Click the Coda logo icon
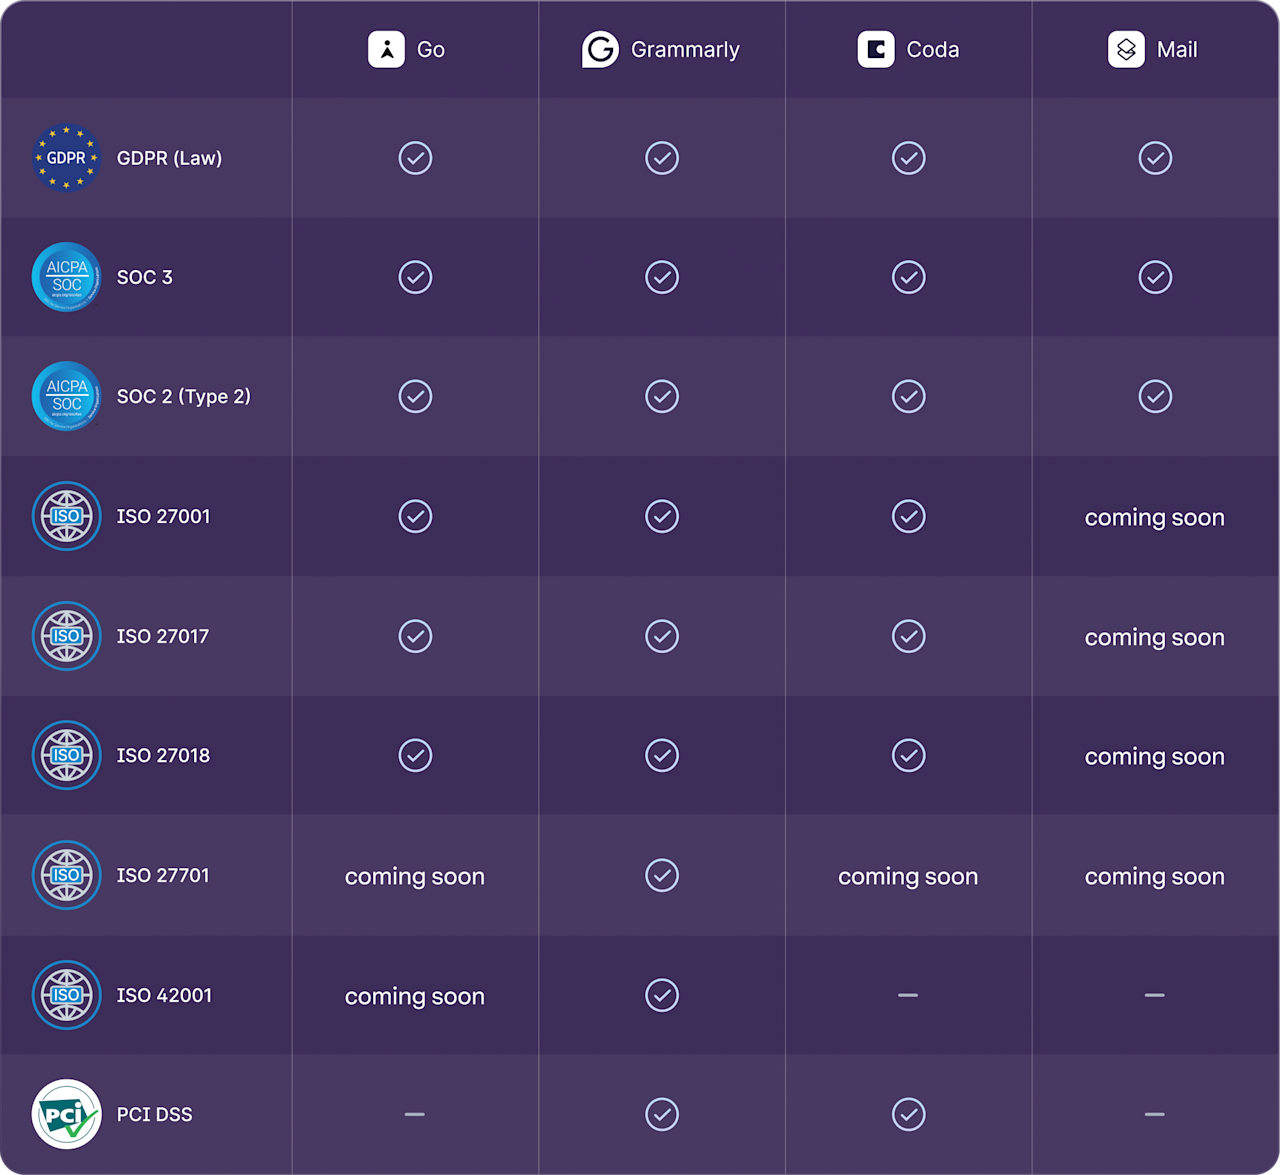The width and height of the screenshot is (1280, 1175). pos(876,49)
